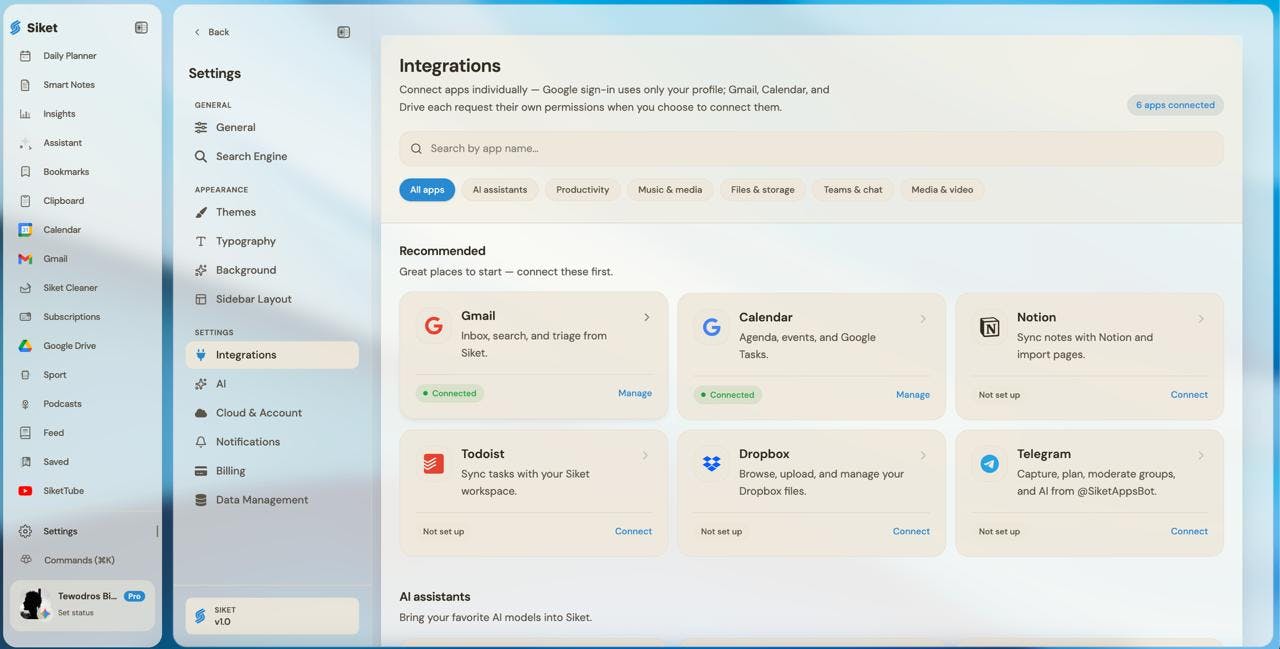1280x649 pixels.
Task: Open the Clipboard icon
Action: pos(25,201)
